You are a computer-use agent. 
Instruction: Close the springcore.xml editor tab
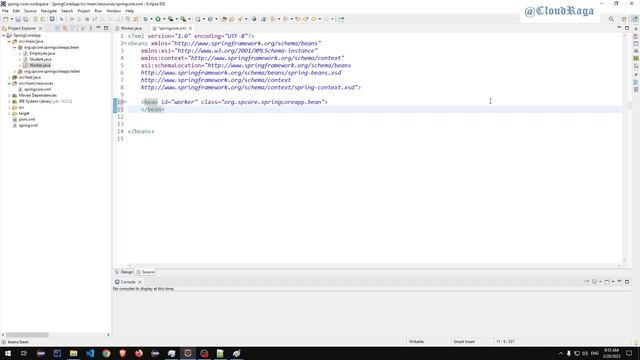(x=191, y=28)
